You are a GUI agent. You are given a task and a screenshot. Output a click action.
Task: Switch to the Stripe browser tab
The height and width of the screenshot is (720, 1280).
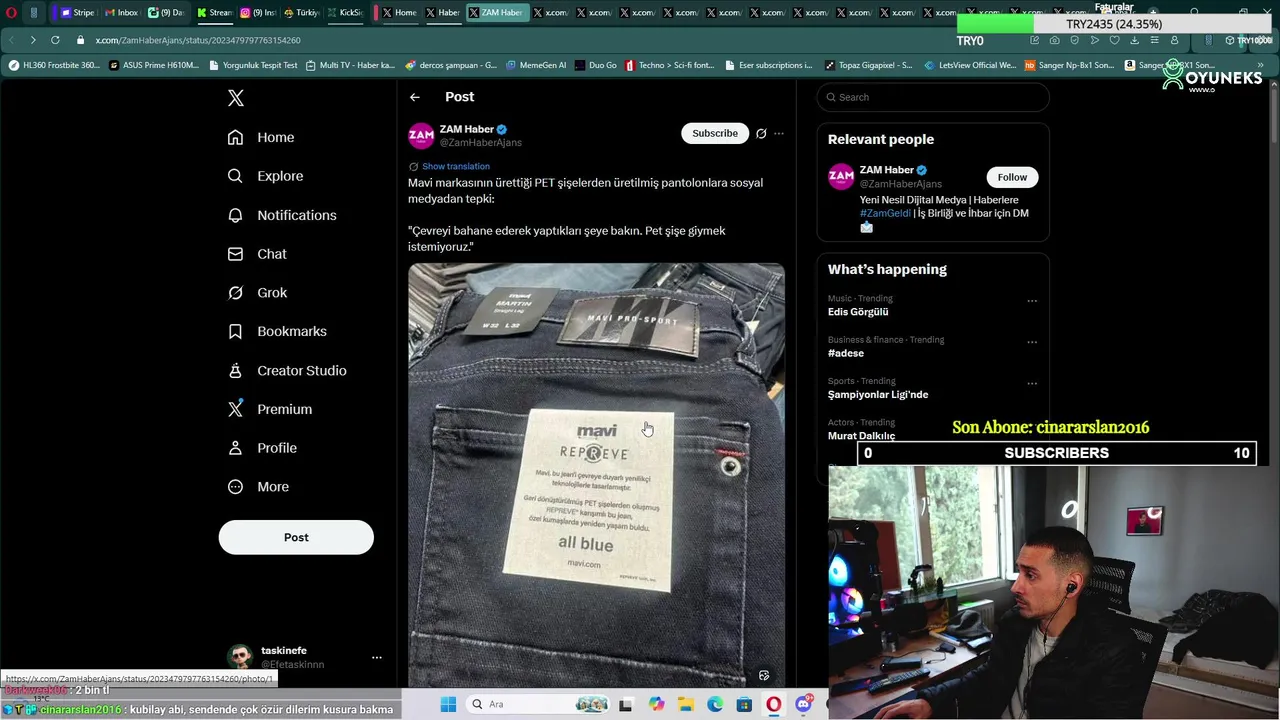tap(77, 13)
